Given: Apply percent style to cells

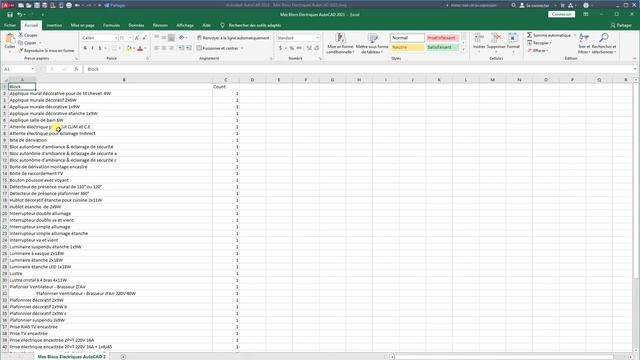Looking at the screenshot, I should point(291,48).
